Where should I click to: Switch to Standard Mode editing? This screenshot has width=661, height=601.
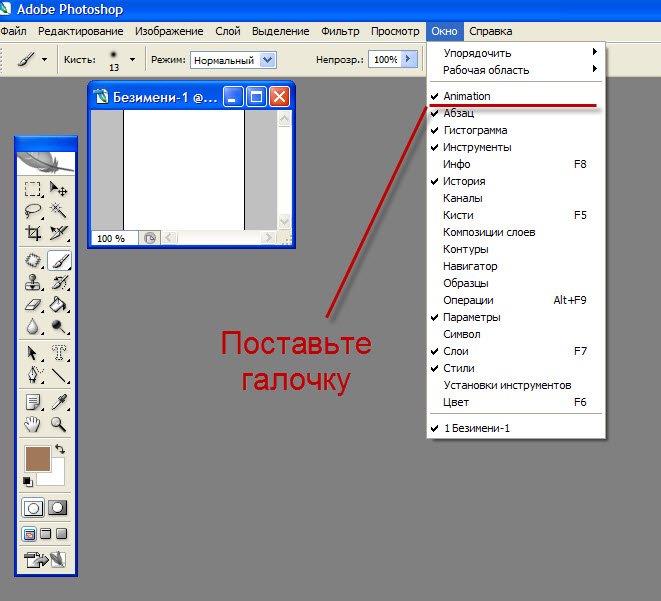tap(33, 508)
